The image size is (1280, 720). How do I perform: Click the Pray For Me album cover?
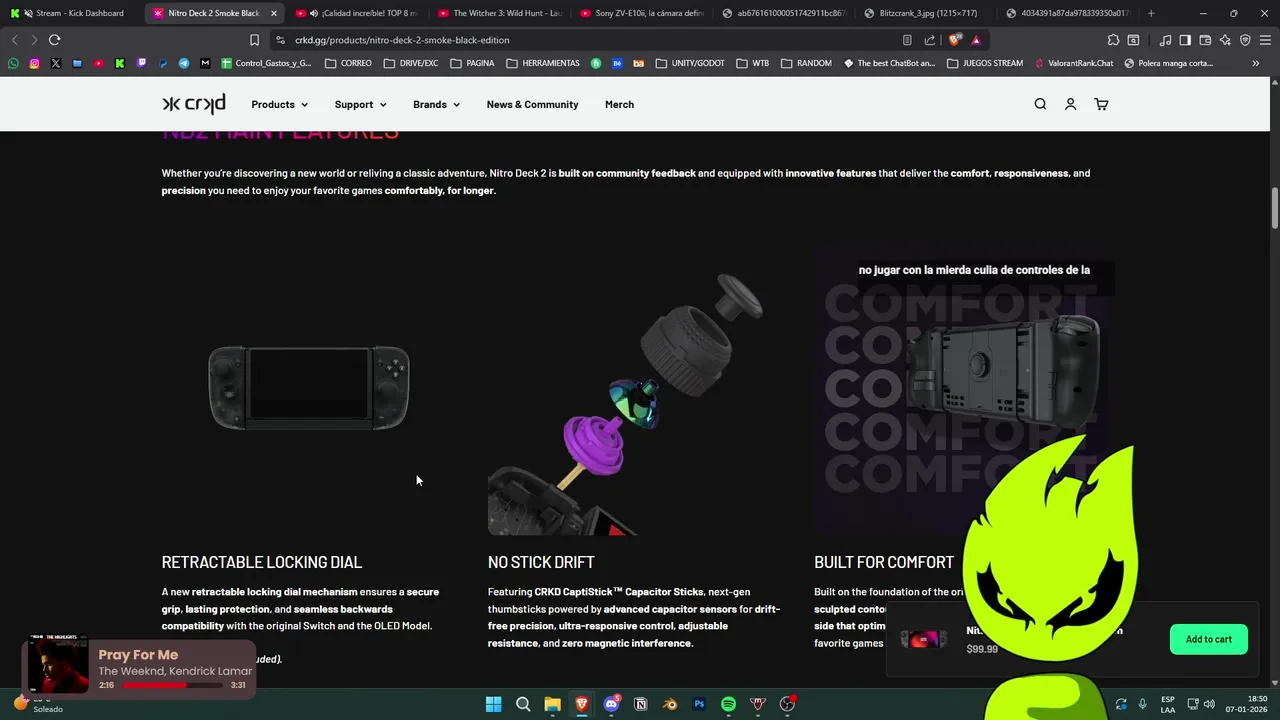(x=57, y=665)
